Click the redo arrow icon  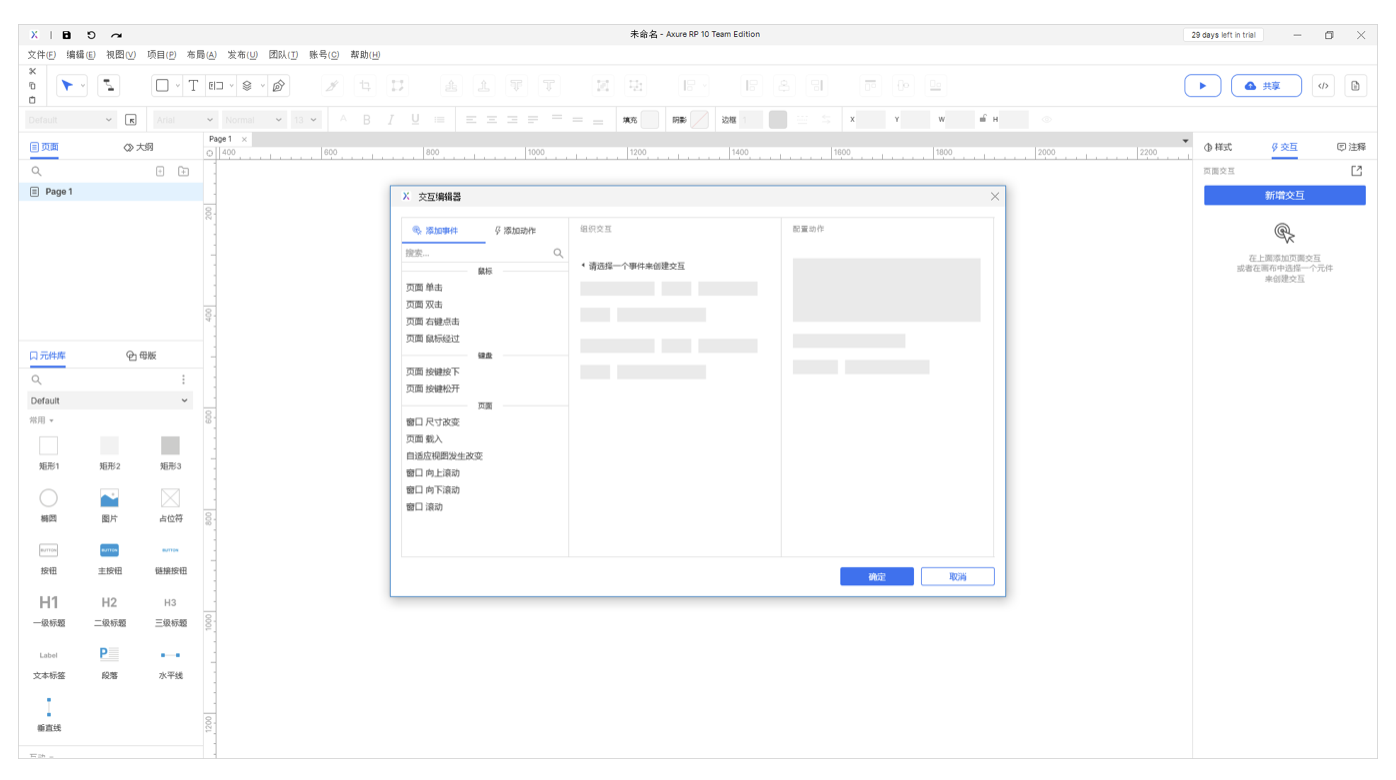pyautogui.click(x=117, y=35)
